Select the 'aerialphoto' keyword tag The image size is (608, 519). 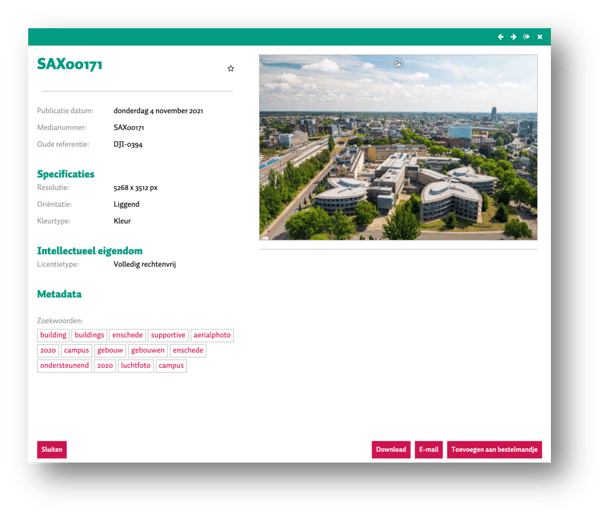click(x=212, y=335)
